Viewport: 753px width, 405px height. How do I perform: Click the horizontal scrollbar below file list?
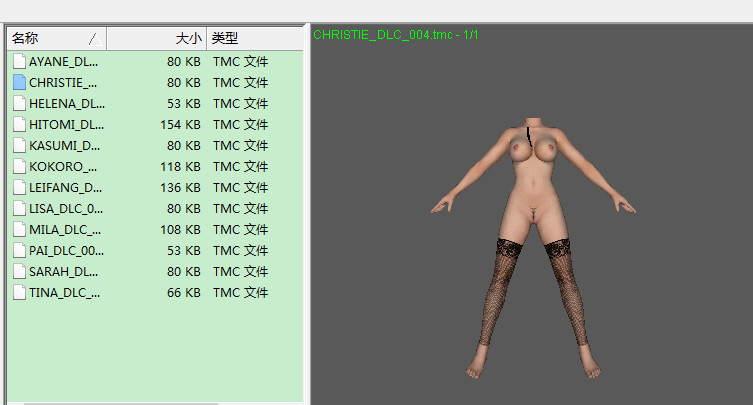coord(120,402)
